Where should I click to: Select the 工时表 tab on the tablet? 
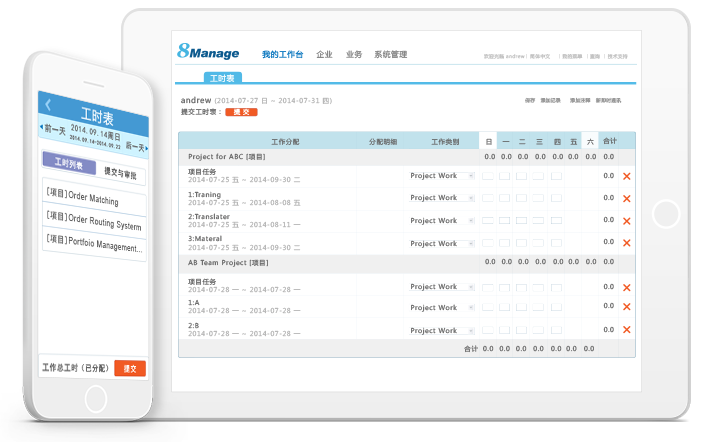pyautogui.click(x=223, y=78)
